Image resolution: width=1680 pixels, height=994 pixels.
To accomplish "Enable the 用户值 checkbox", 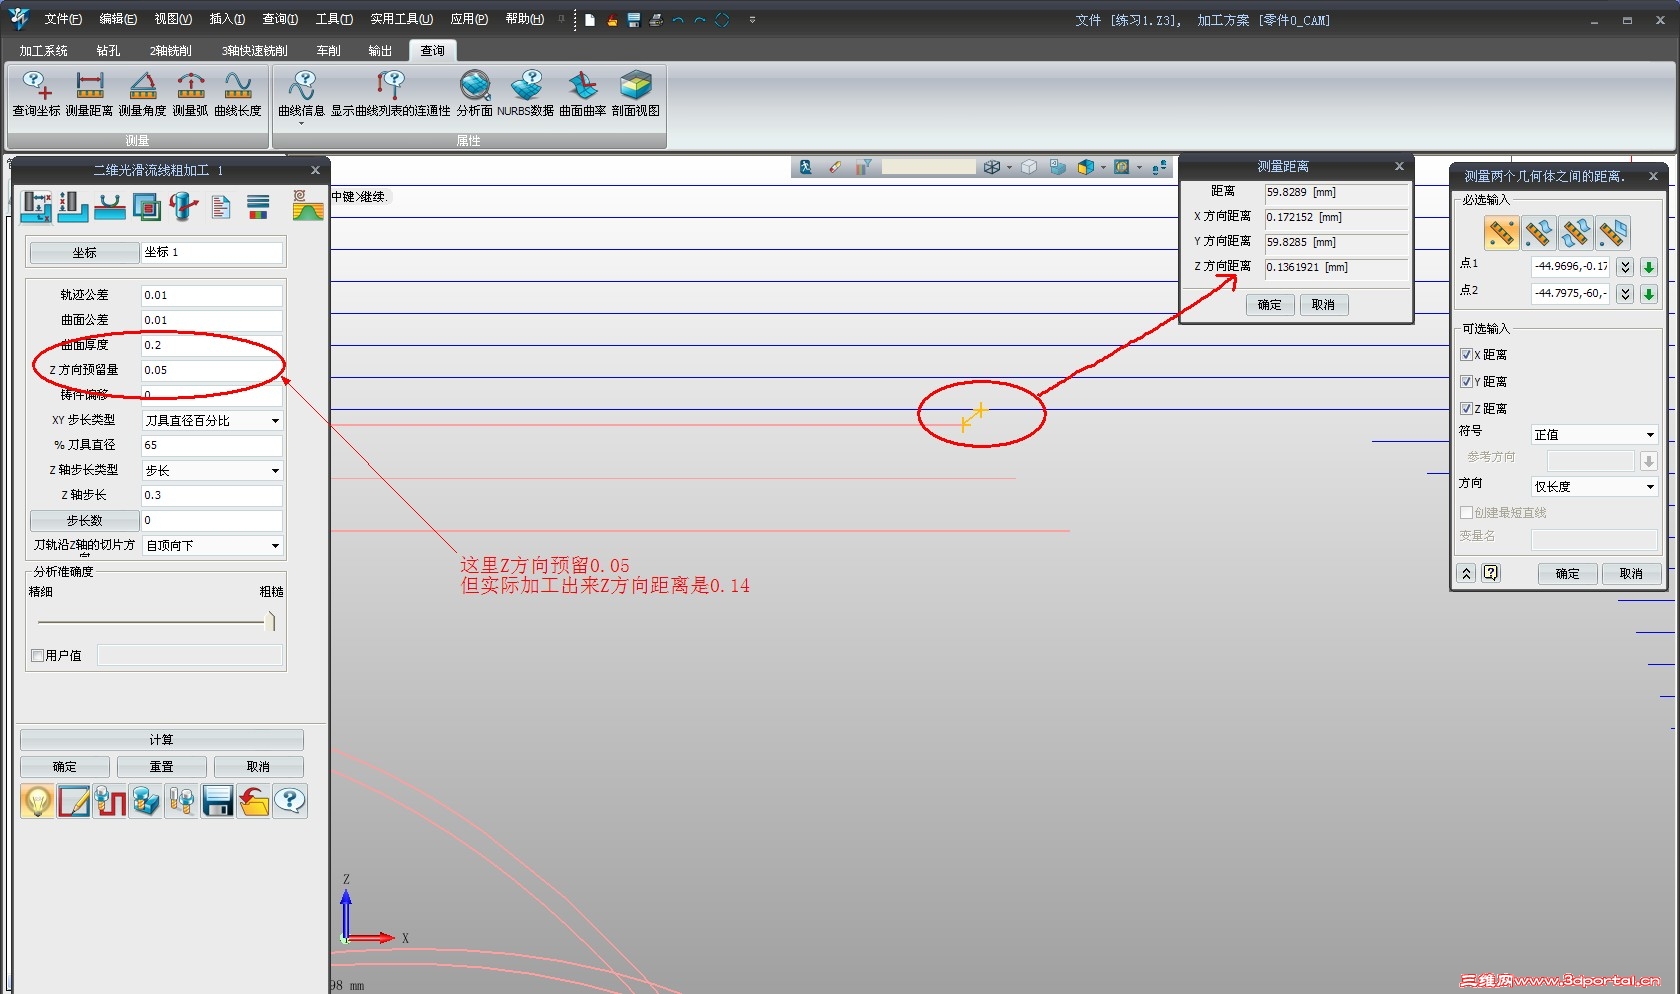I will pos(38,656).
